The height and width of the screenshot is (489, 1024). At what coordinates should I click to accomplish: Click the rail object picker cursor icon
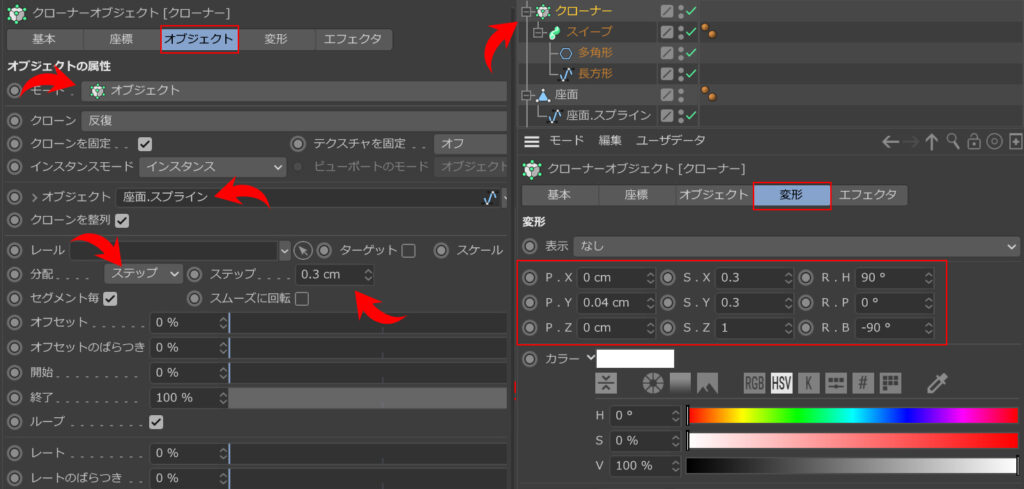pyautogui.click(x=303, y=249)
